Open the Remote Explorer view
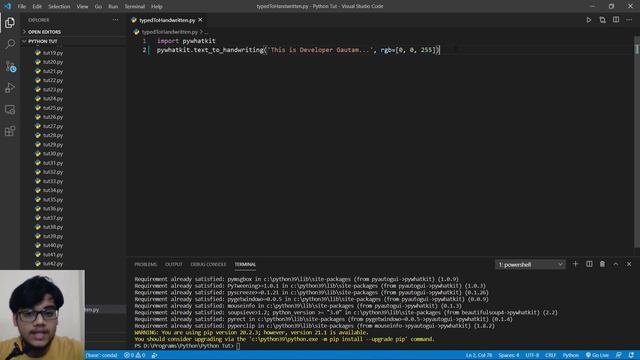Image resolution: width=640 pixels, height=360 pixels. click(x=10, y=109)
